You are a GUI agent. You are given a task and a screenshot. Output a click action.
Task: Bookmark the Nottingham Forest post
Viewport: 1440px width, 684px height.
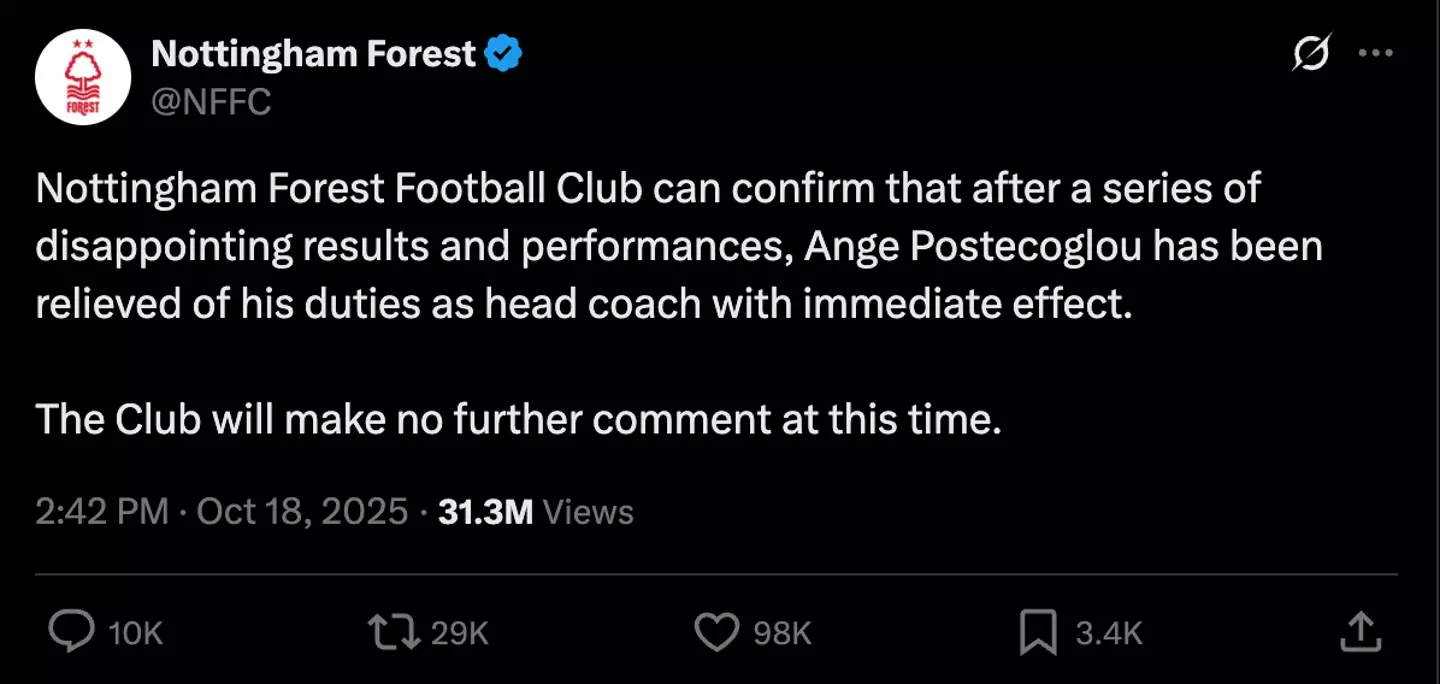pos(1037,631)
